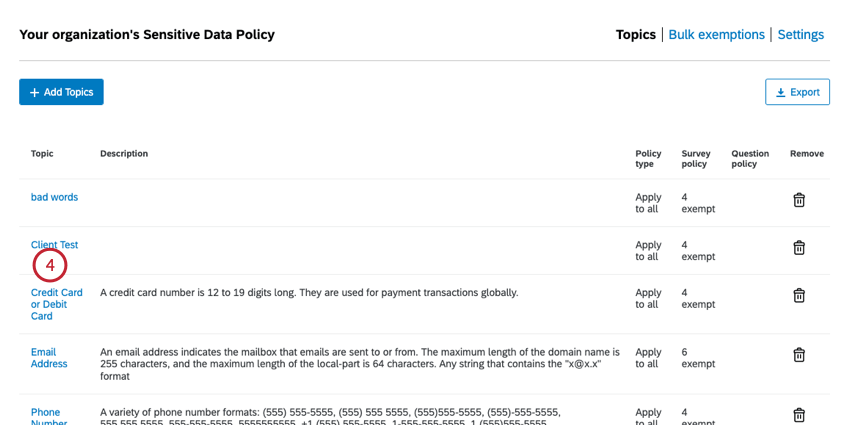Delete the bad words topic trash icon
The height and width of the screenshot is (425, 850).
[799, 200]
